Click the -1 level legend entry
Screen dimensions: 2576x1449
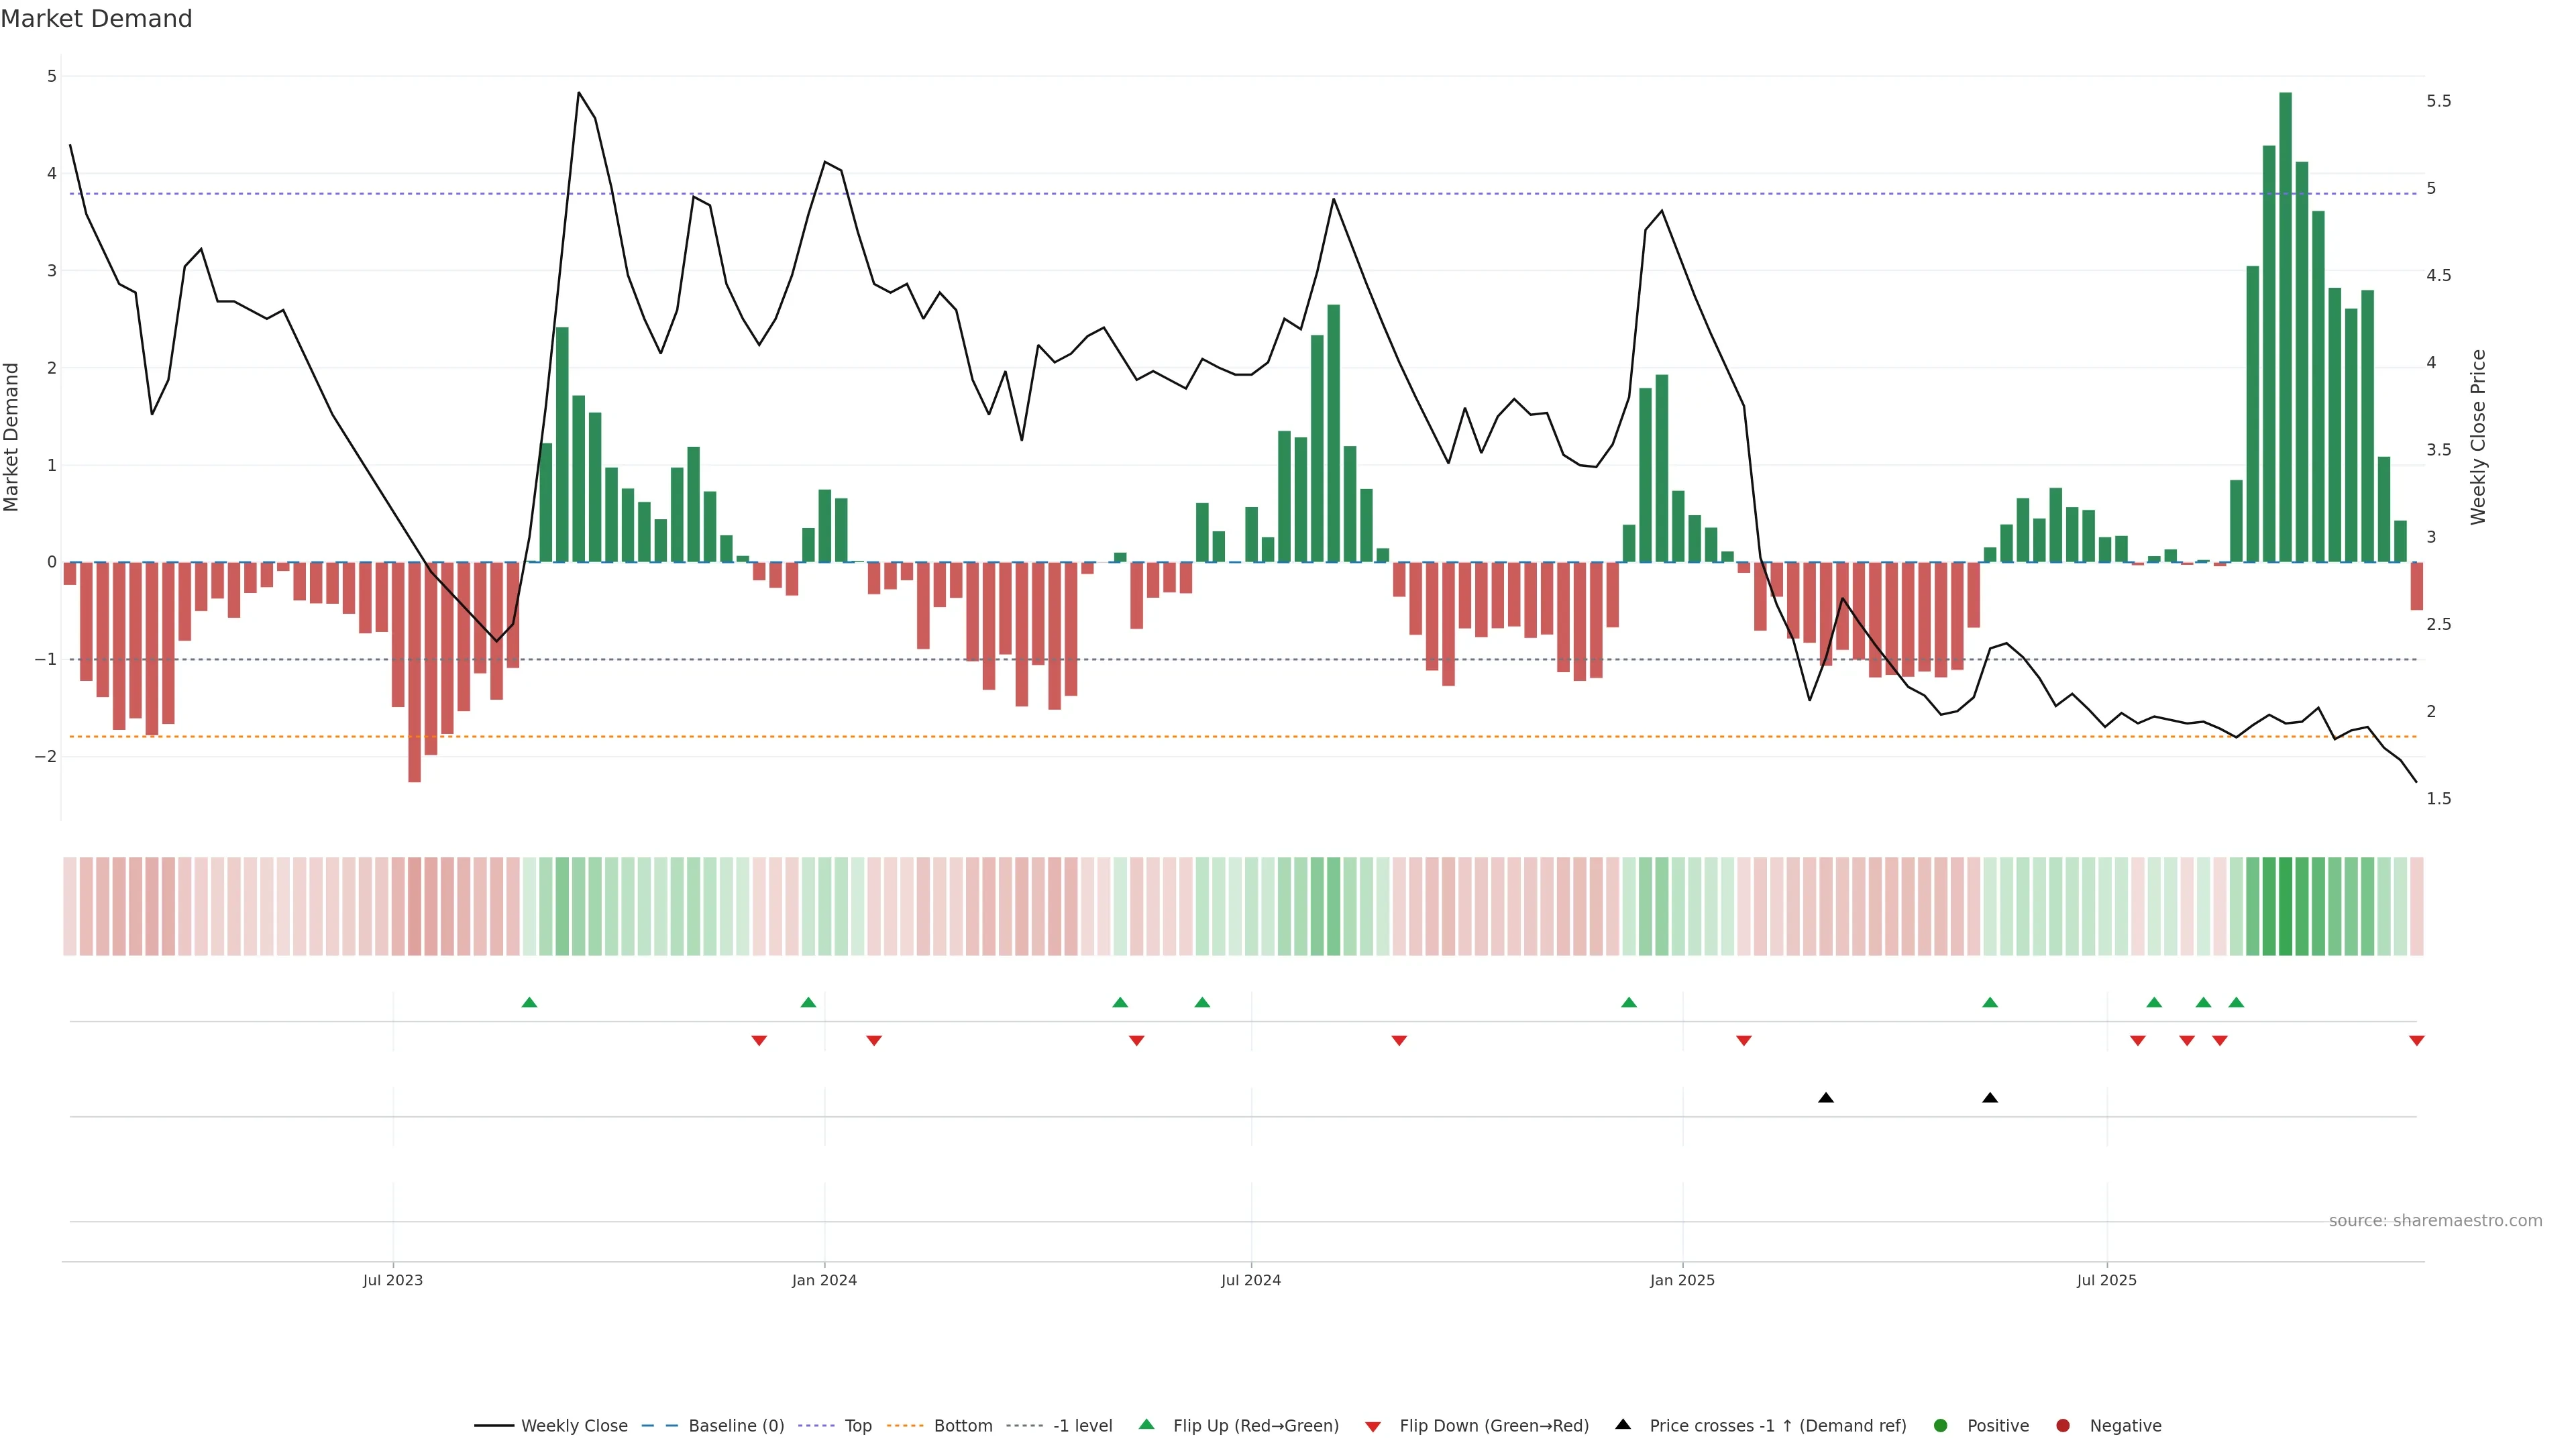tap(1082, 1426)
